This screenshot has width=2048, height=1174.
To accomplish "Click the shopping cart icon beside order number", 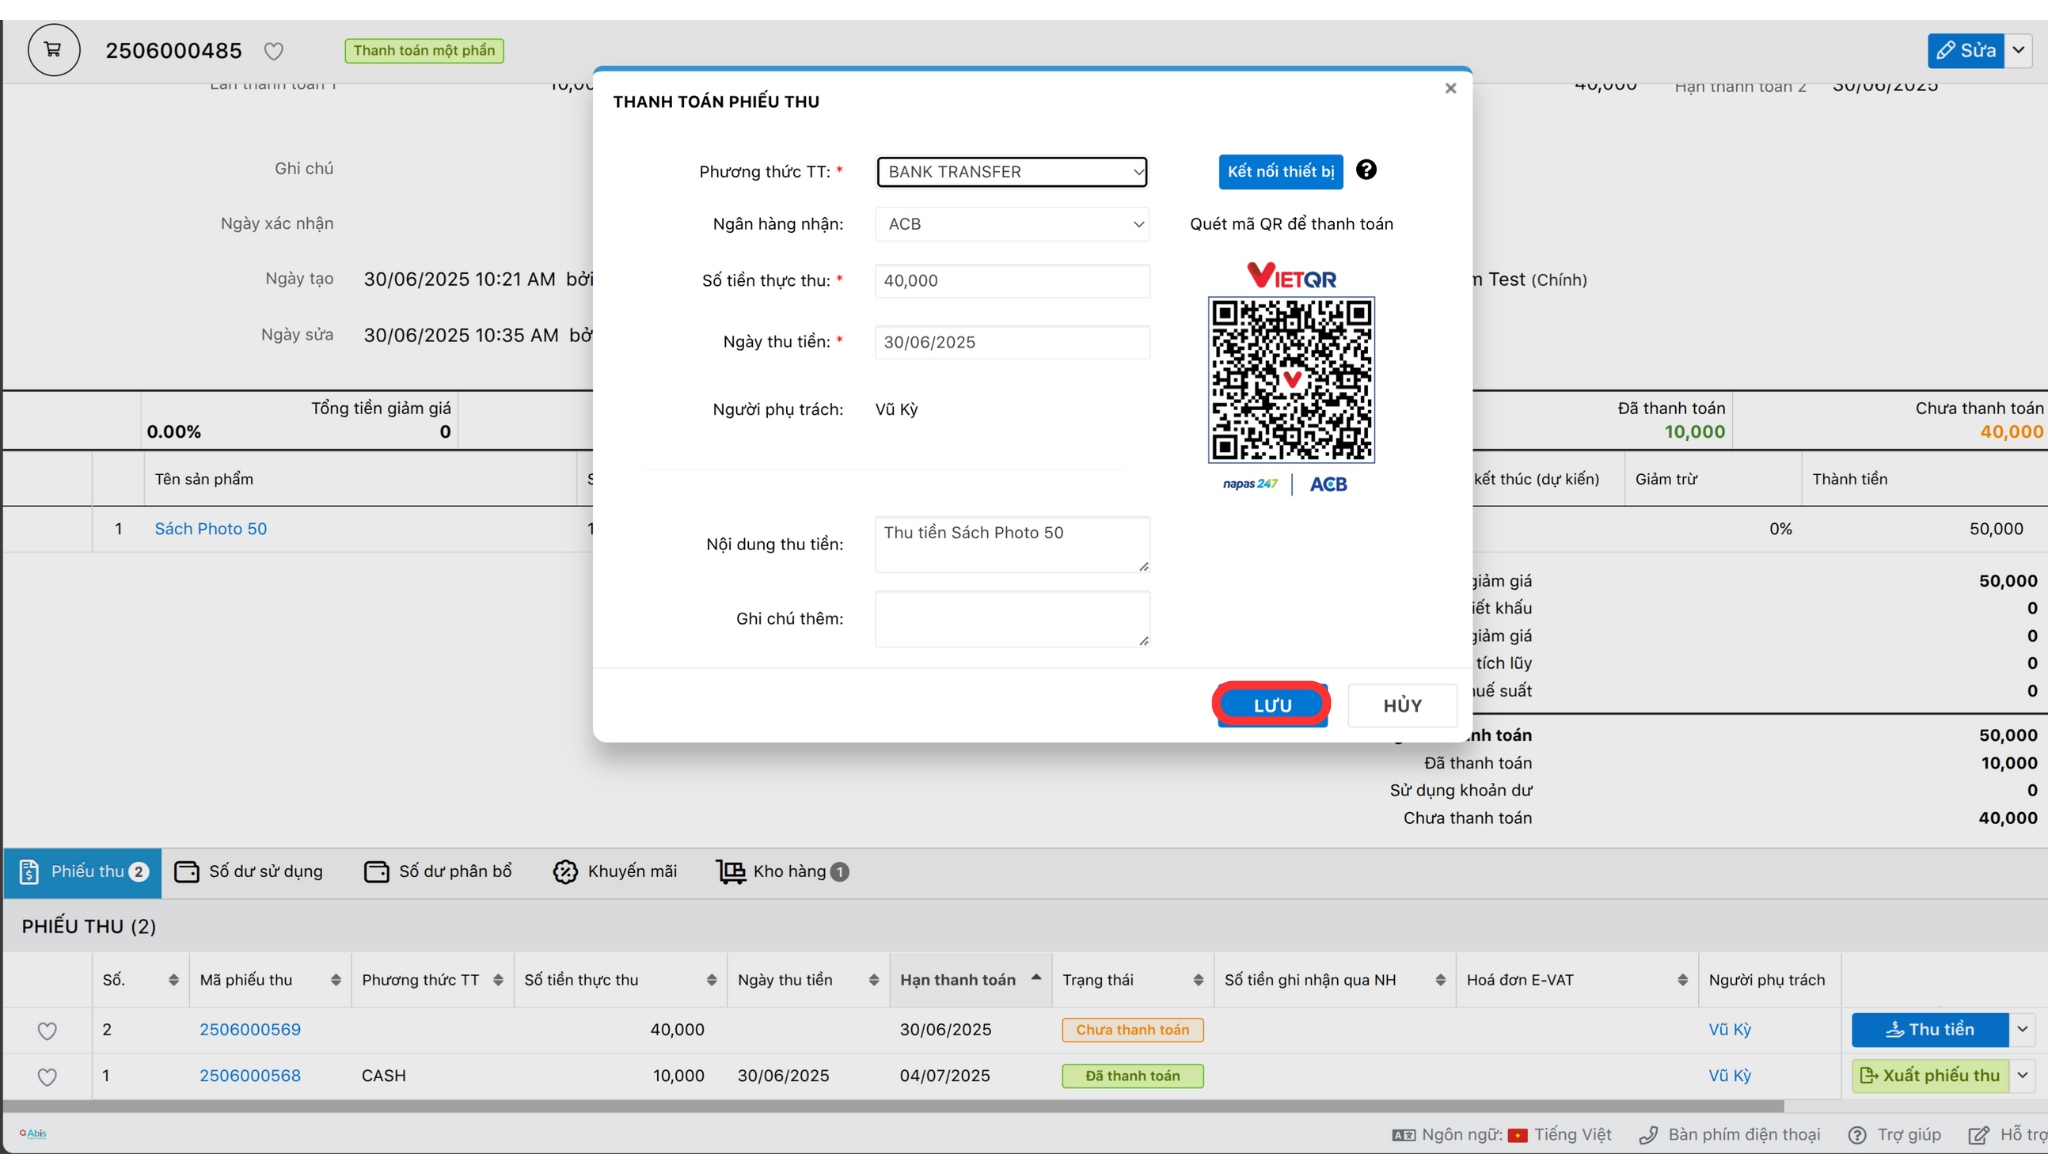I will pos(53,50).
